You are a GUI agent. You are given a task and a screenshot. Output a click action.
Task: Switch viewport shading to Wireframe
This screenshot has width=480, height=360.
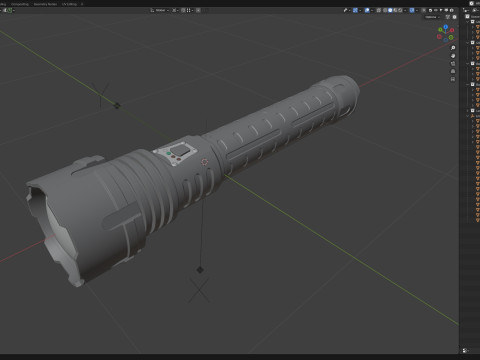coord(385,10)
